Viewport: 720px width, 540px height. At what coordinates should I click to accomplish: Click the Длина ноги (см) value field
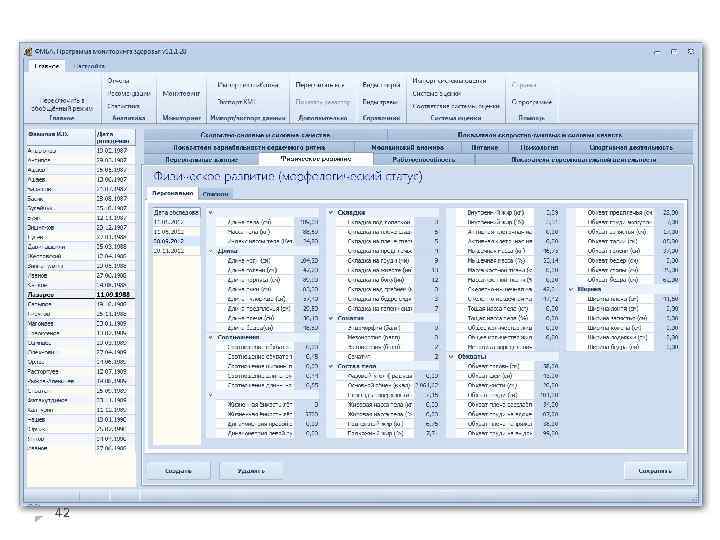click(307, 260)
